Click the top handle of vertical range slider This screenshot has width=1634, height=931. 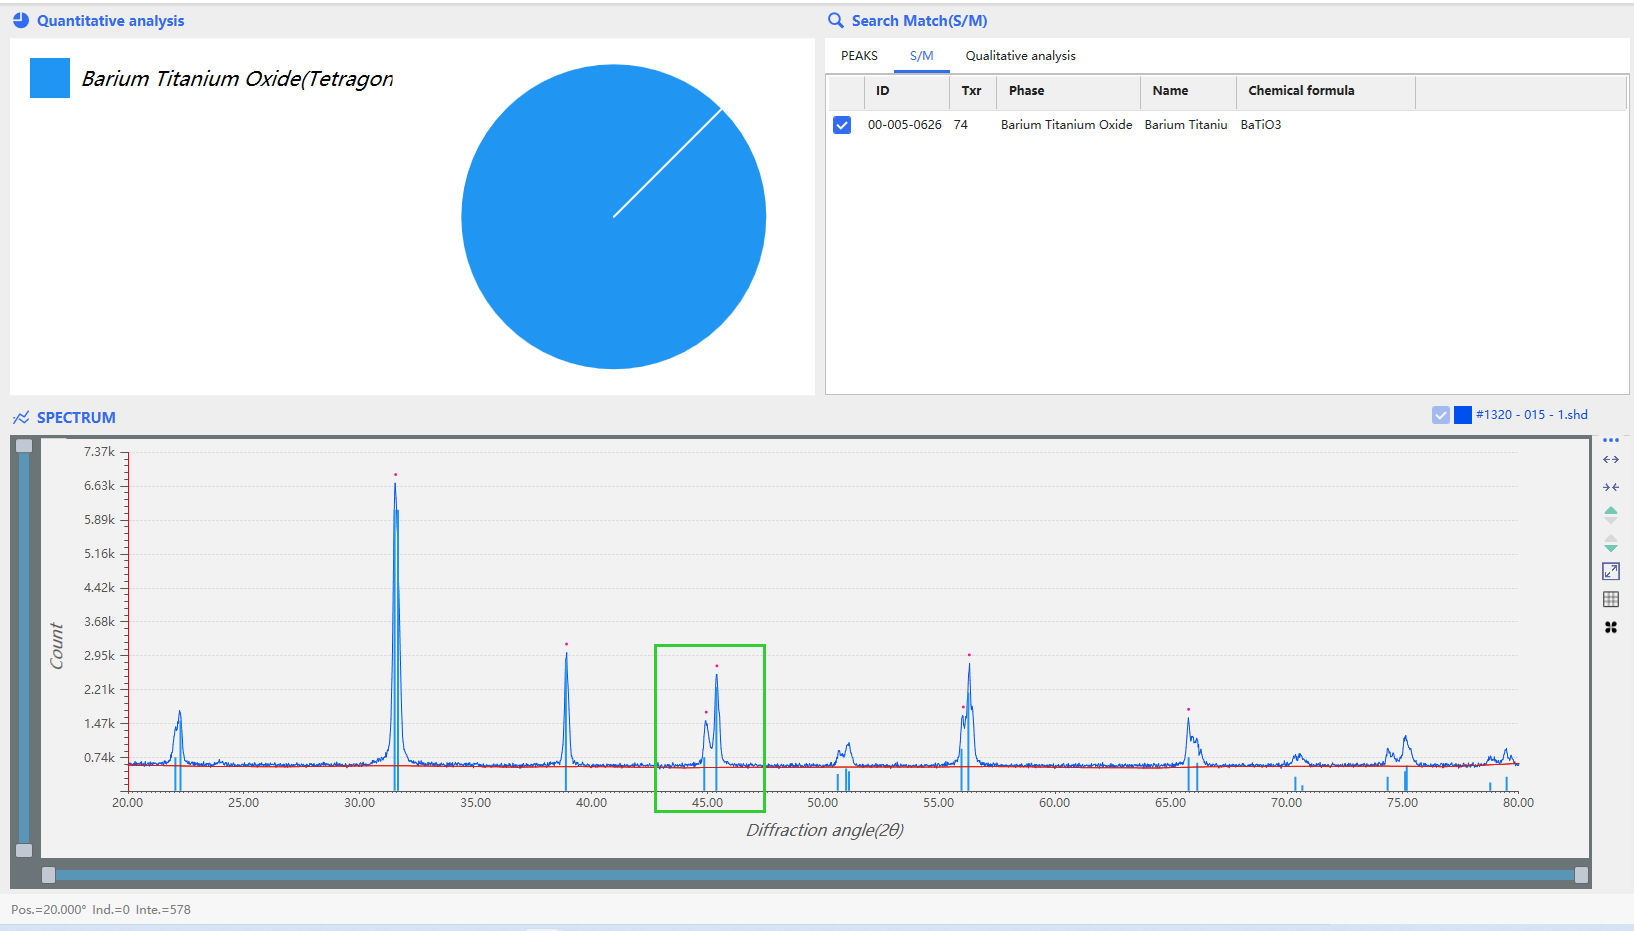coord(24,446)
